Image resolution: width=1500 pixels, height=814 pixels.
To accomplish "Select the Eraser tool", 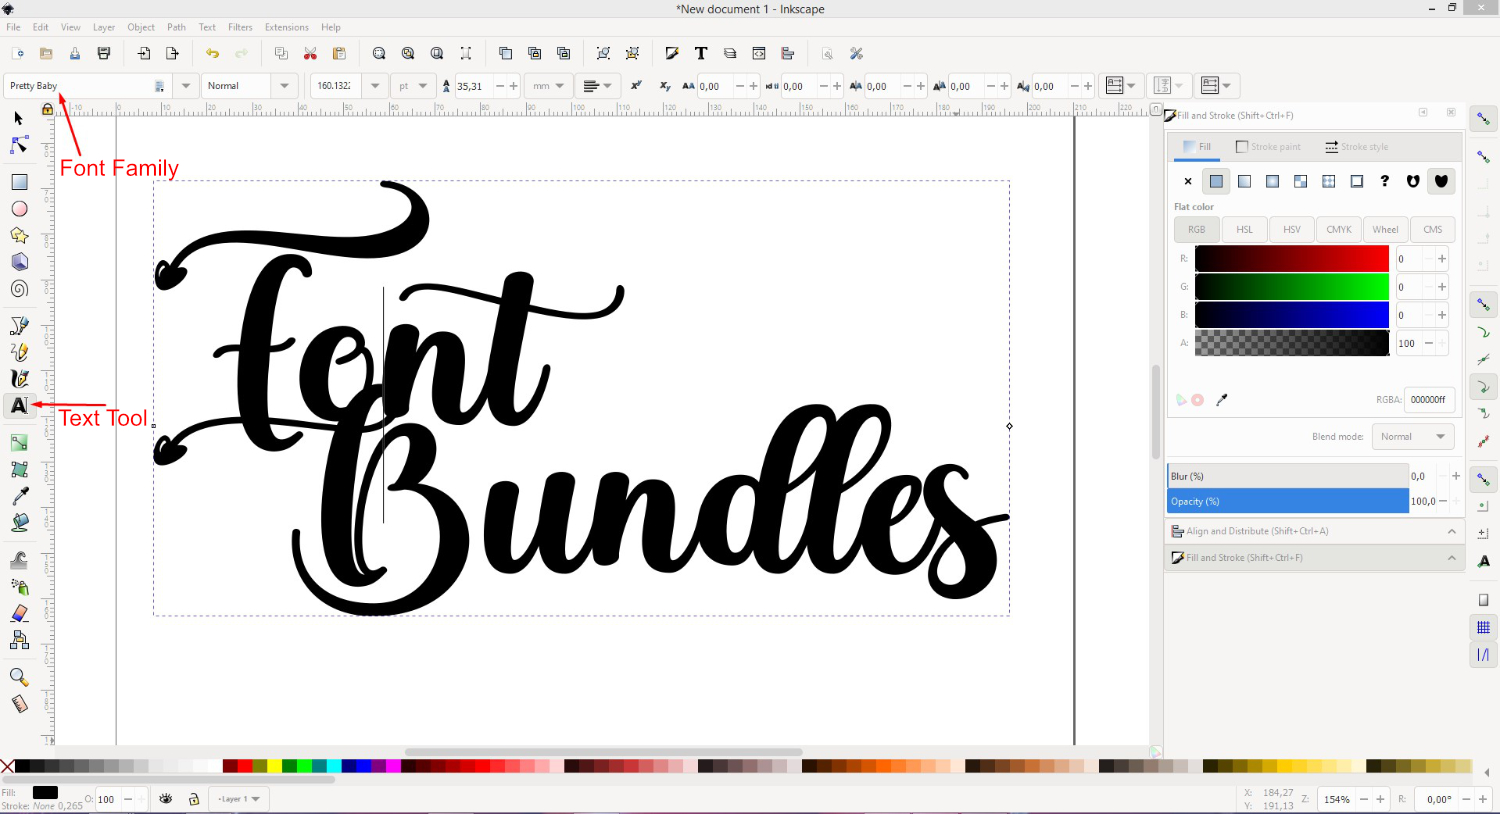I will pos(19,613).
